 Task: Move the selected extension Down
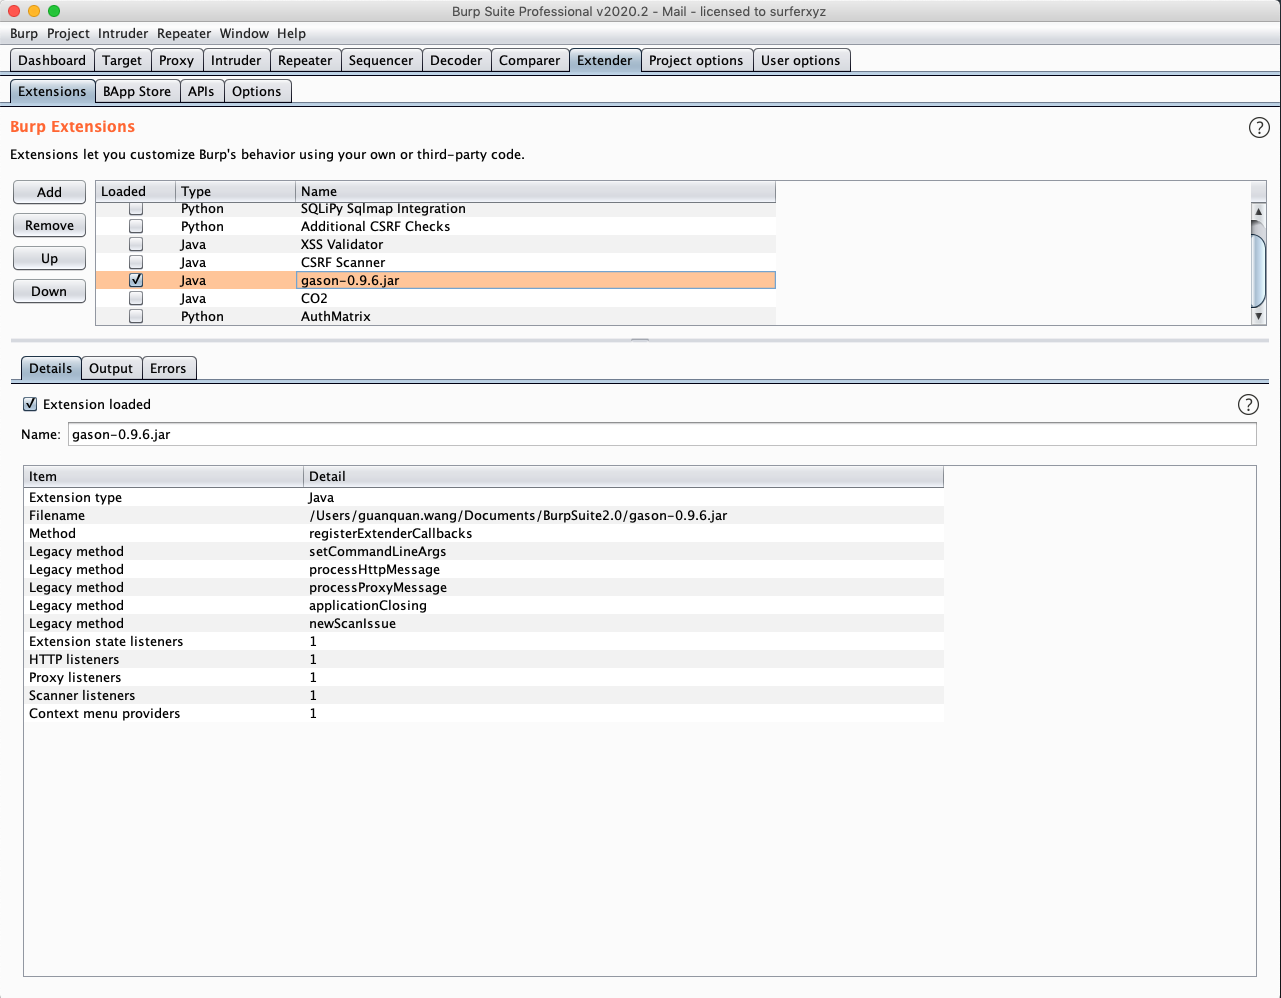pos(49,292)
